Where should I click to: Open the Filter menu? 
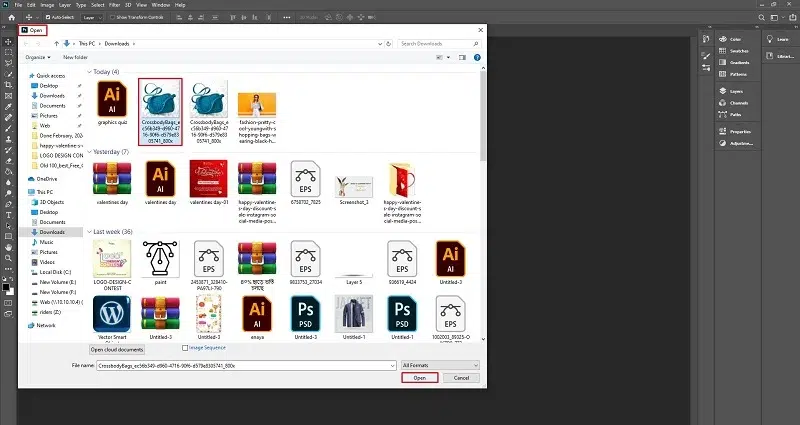114,5
